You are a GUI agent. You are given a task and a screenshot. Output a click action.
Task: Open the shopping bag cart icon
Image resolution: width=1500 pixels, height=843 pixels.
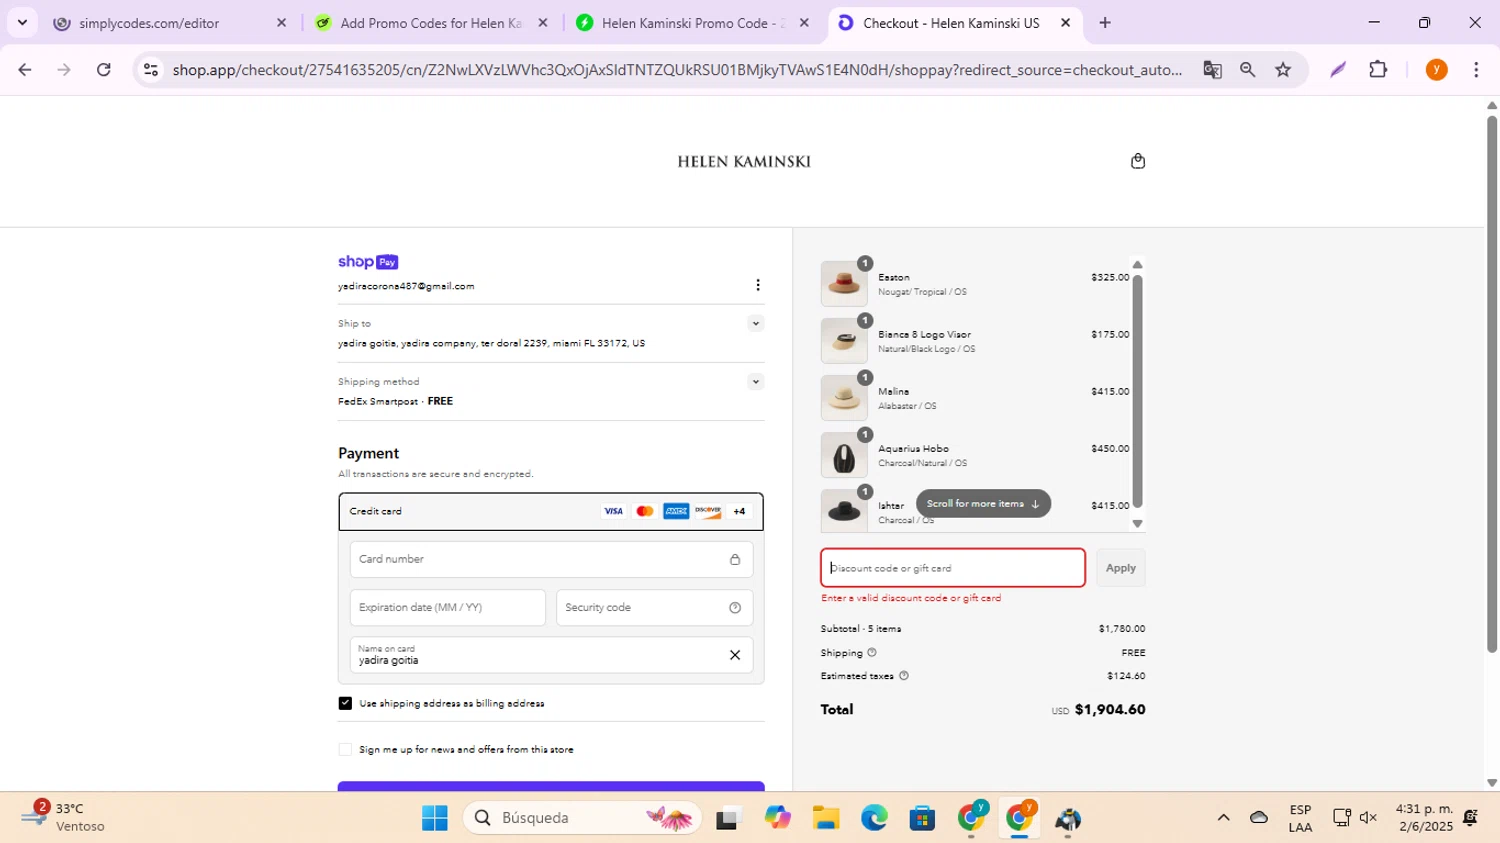pyautogui.click(x=1137, y=161)
